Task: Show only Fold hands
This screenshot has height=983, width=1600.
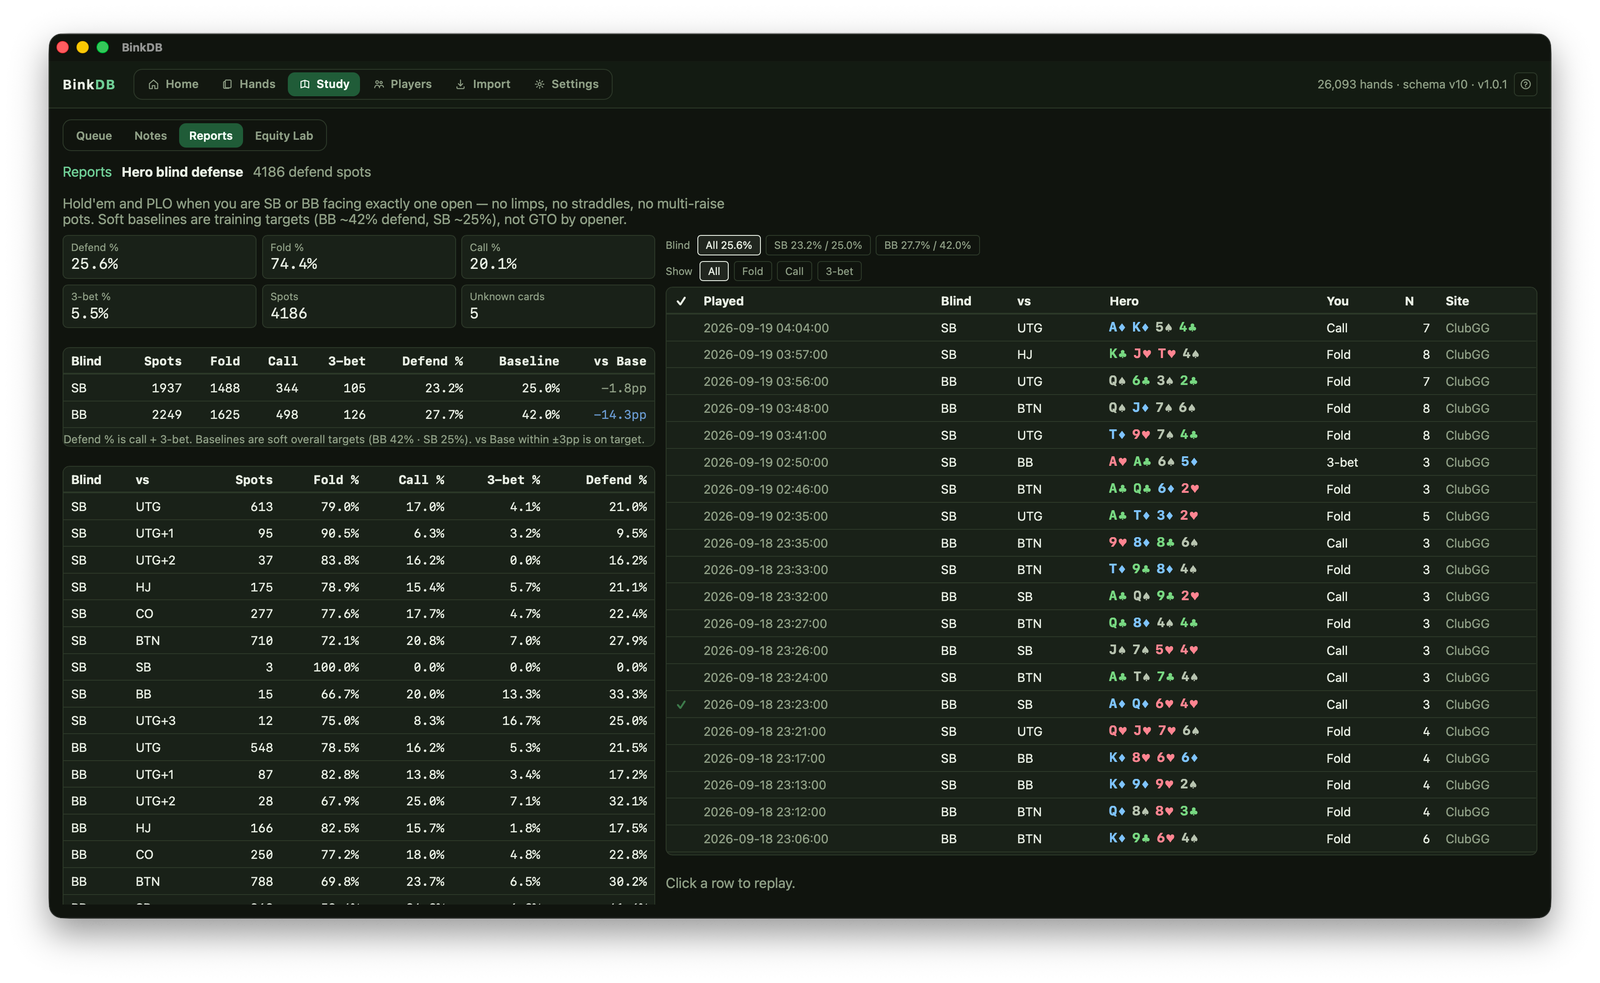Action: click(753, 271)
